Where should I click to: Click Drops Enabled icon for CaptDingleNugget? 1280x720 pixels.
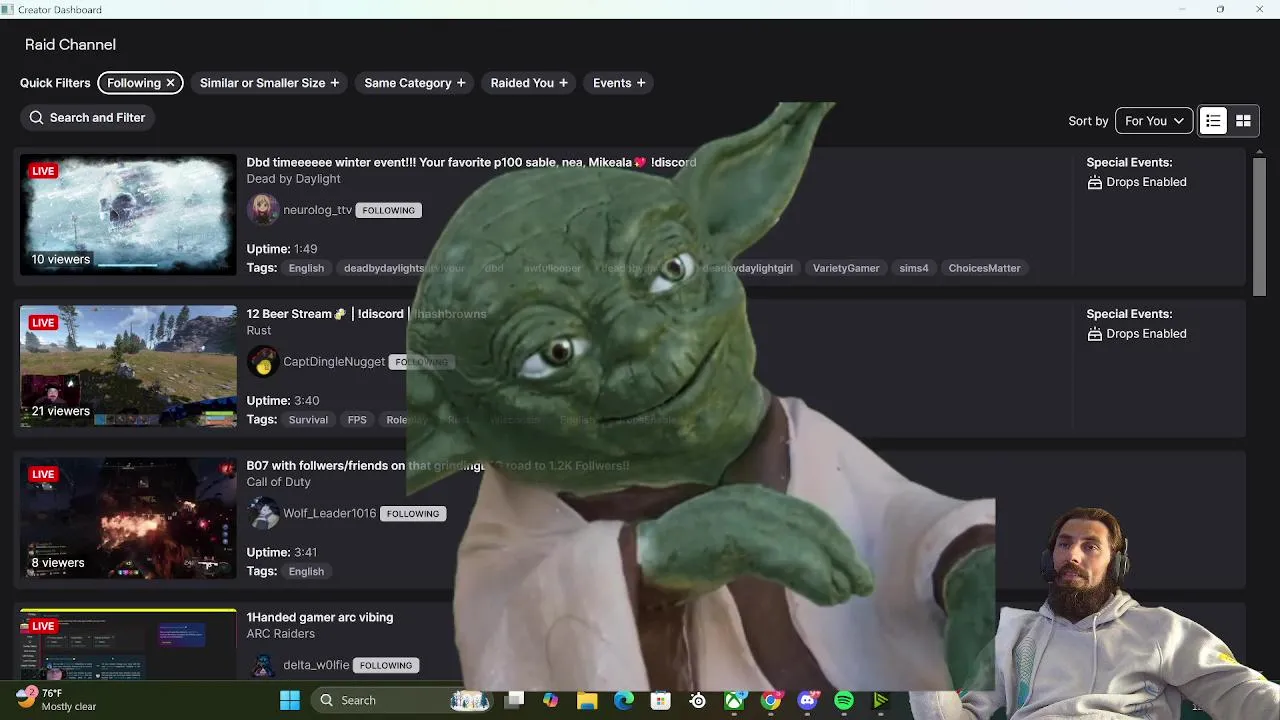(1094, 334)
